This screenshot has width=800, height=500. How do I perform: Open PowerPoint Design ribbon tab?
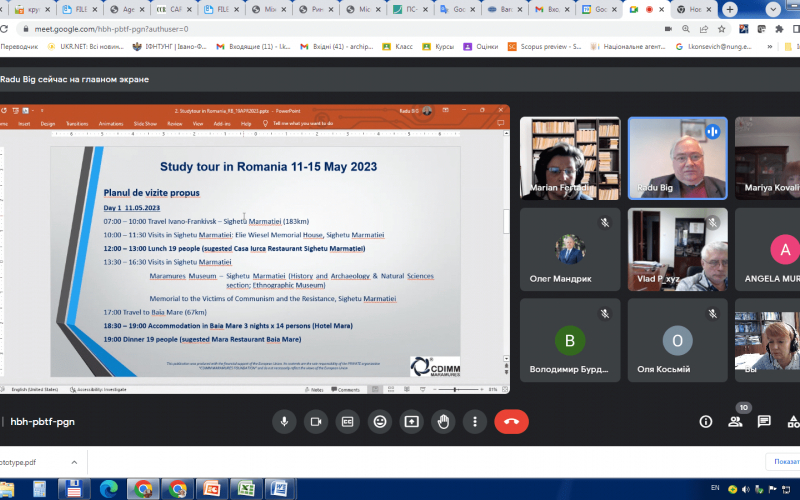47,123
